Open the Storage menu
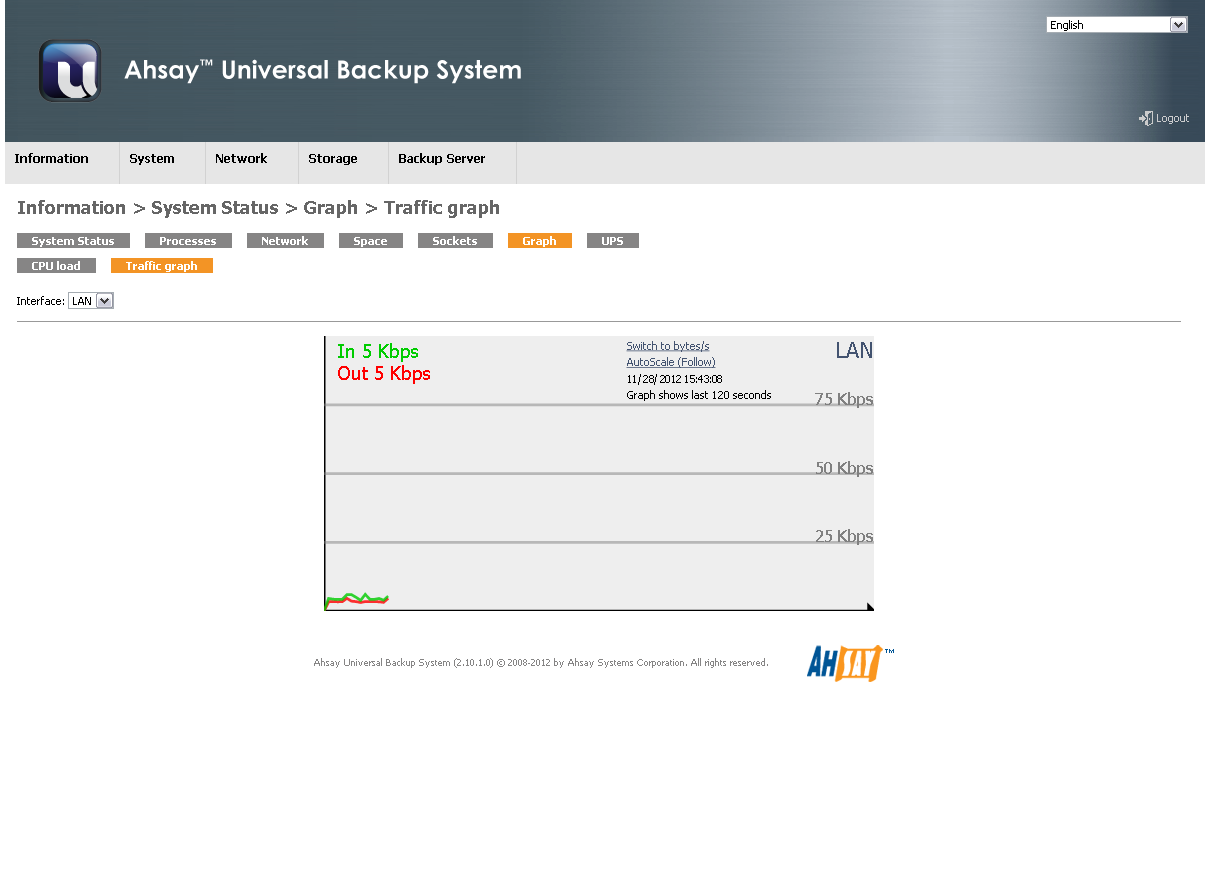The width and height of the screenshot is (1210, 873). [333, 159]
